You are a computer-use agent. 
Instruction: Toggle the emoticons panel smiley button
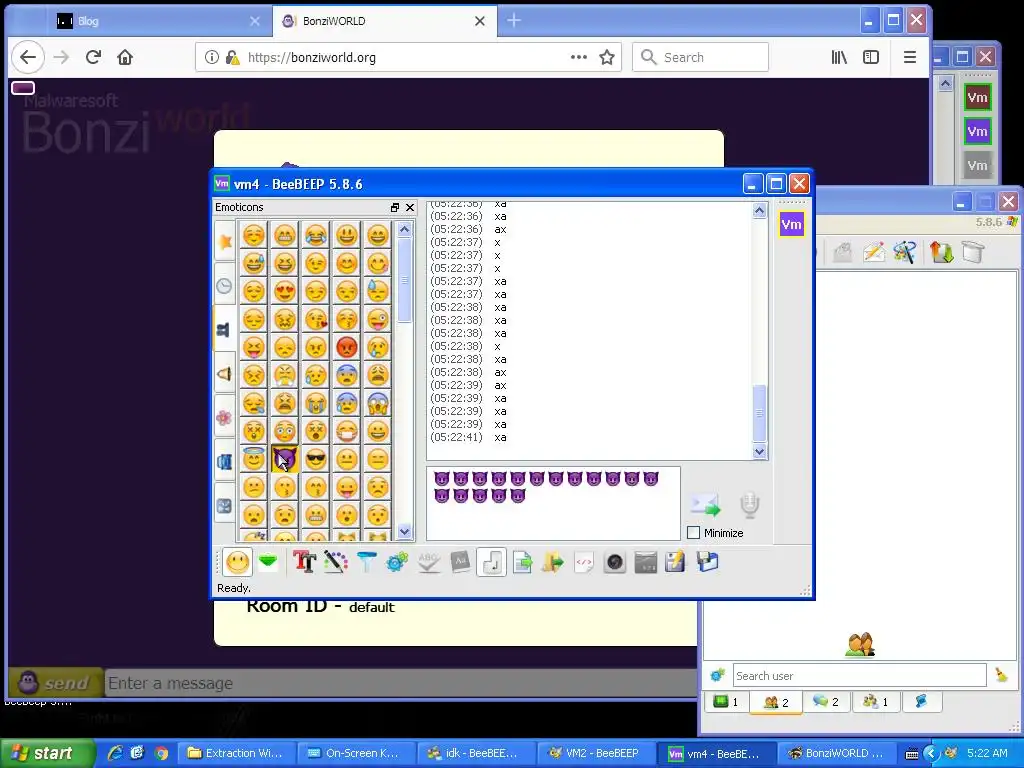click(x=237, y=562)
